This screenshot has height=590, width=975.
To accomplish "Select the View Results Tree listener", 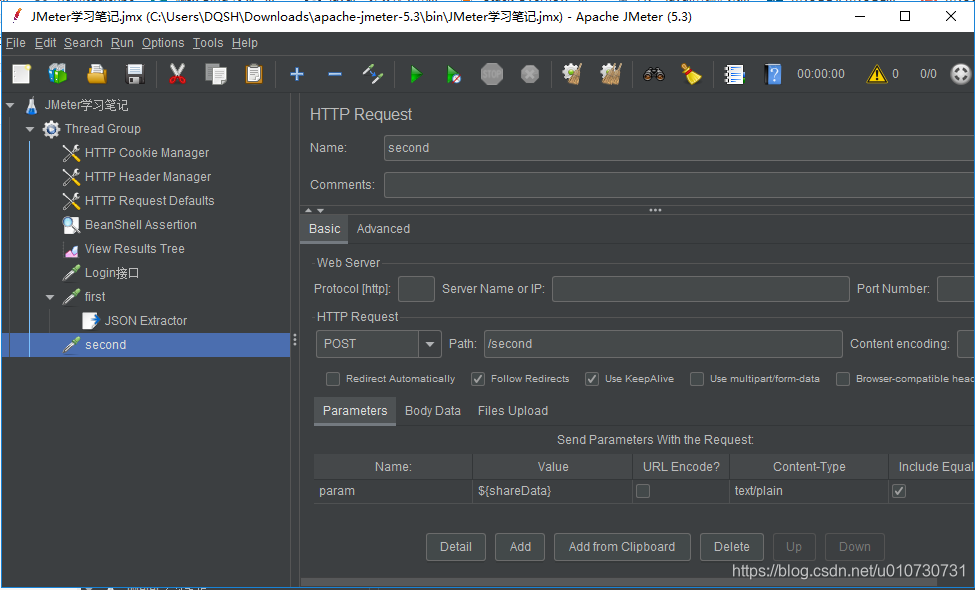I will point(134,249).
